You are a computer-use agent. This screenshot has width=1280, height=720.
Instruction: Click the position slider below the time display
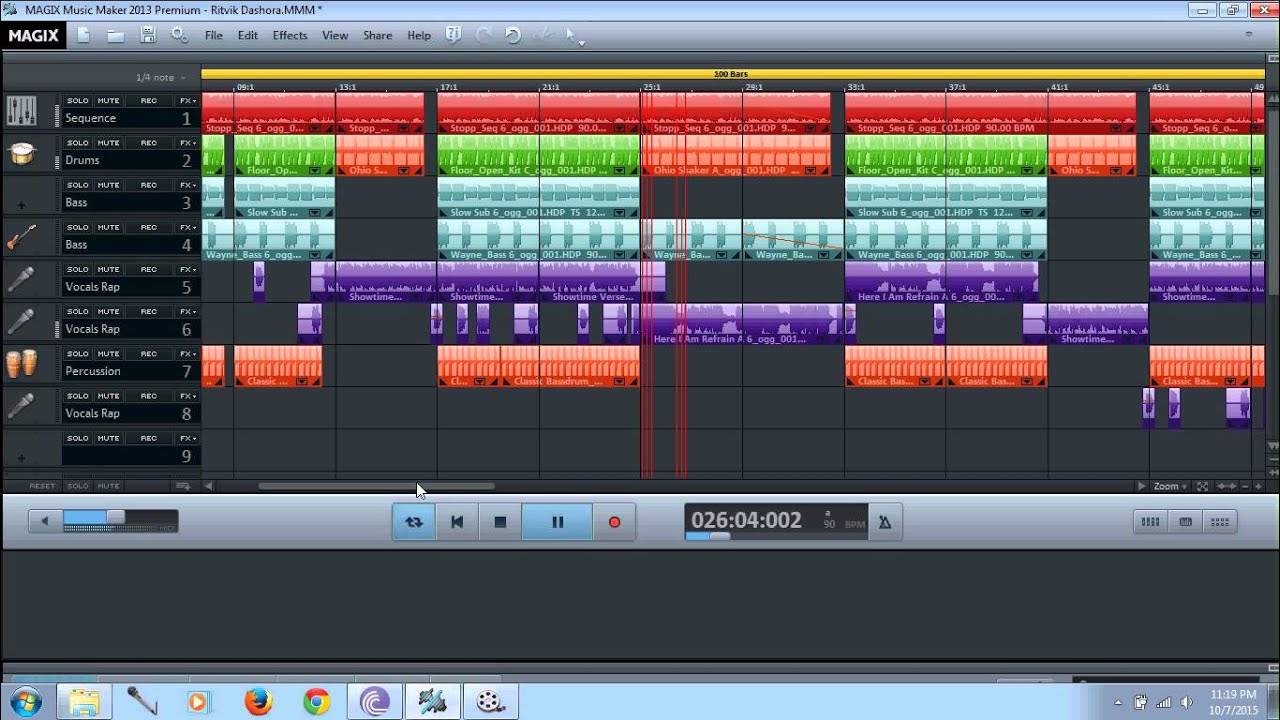point(720,536)
